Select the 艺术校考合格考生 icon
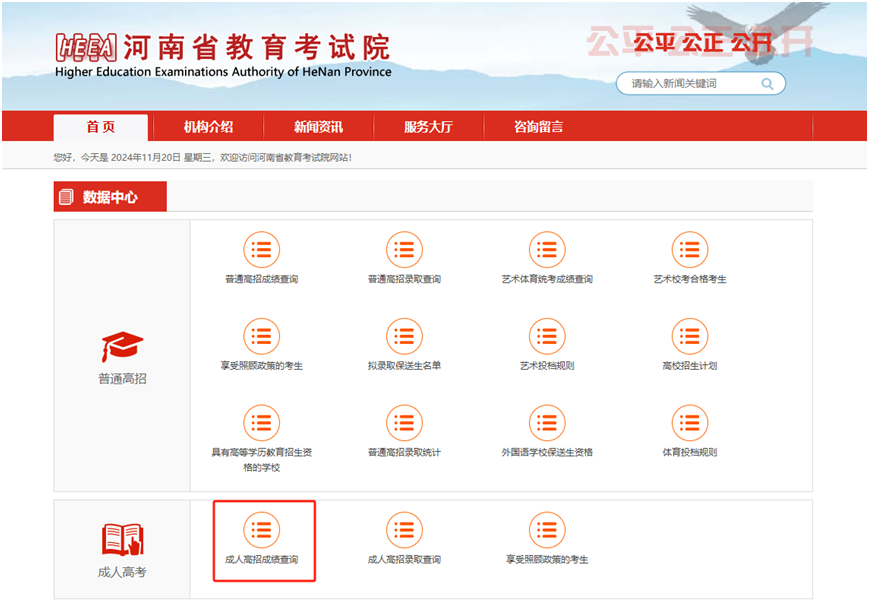This screenshot has height=608, width=869. click(x=690, y=250)
